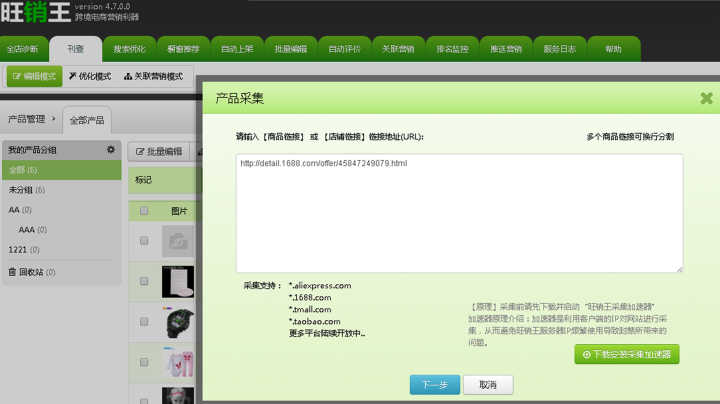The width and height of the screenshot is (720, 404).
Task: Open the 全店诊断 tab
Action: [x=23, y=49]
